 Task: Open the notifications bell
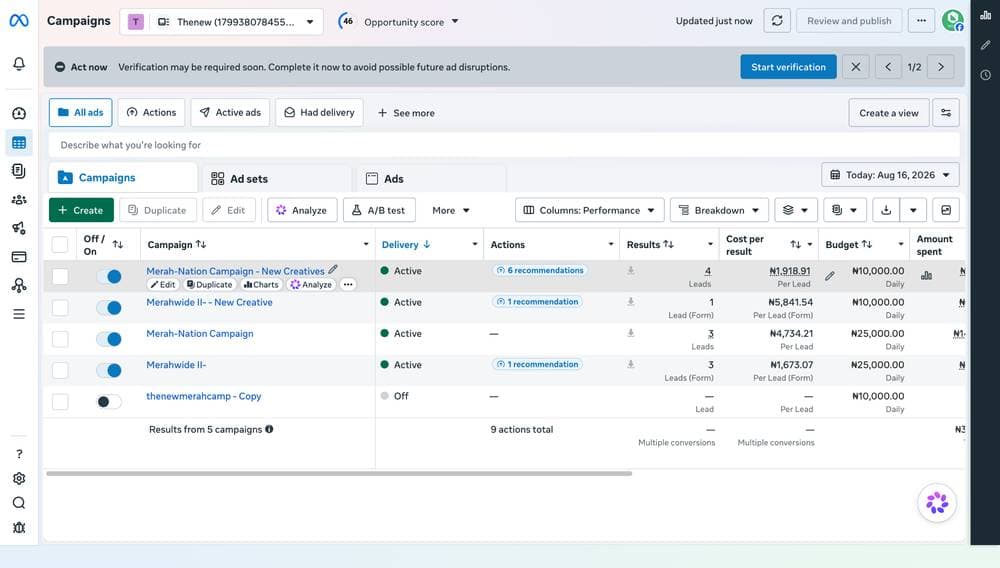[x=19, y=63]
